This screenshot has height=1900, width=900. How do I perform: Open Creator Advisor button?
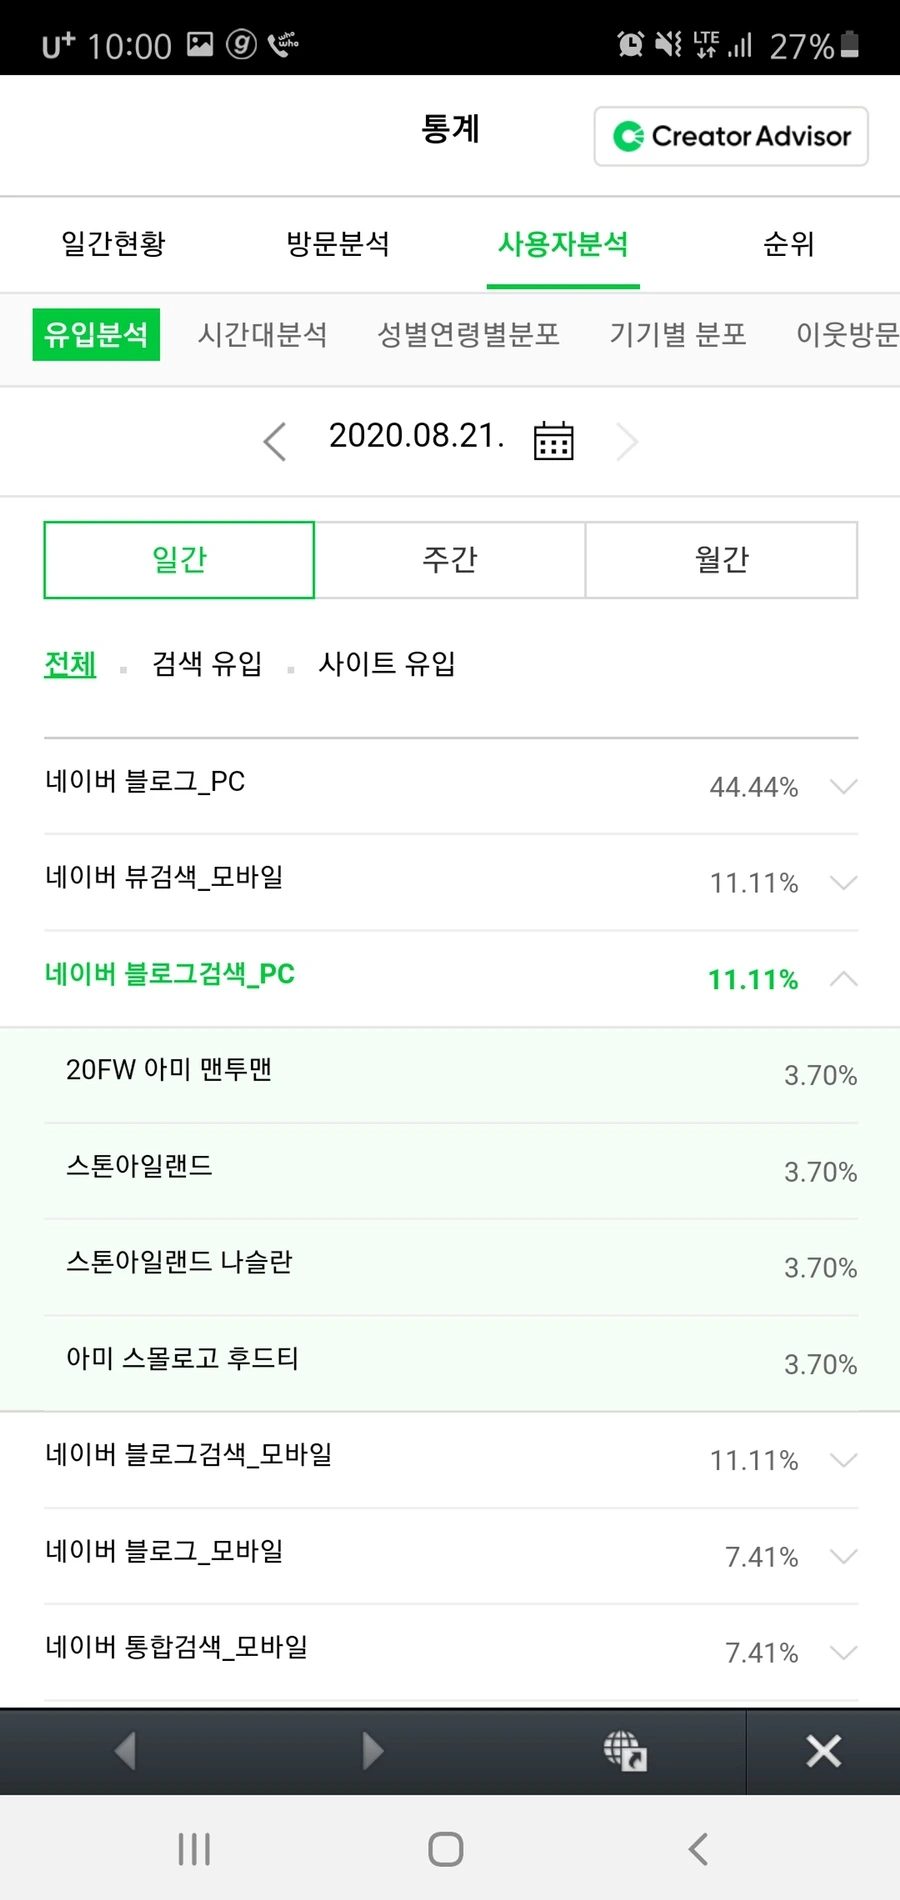click(731, 136)
